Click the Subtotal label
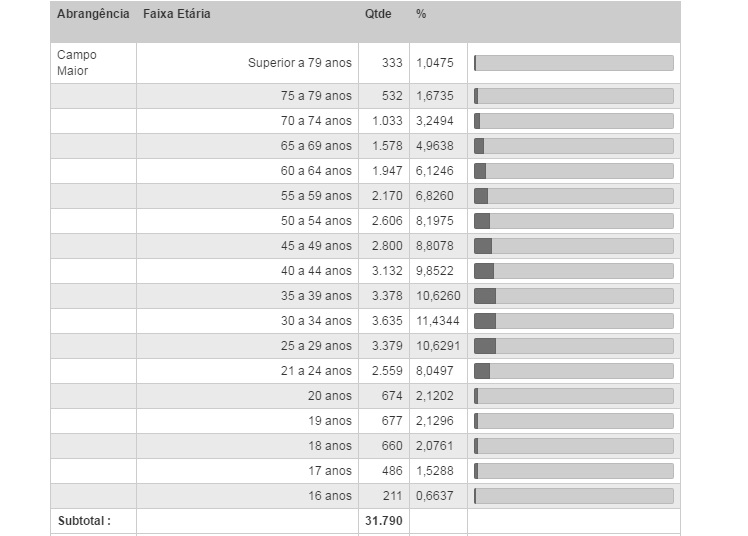Viewport: 748px width, 536px height. (84, 521)
